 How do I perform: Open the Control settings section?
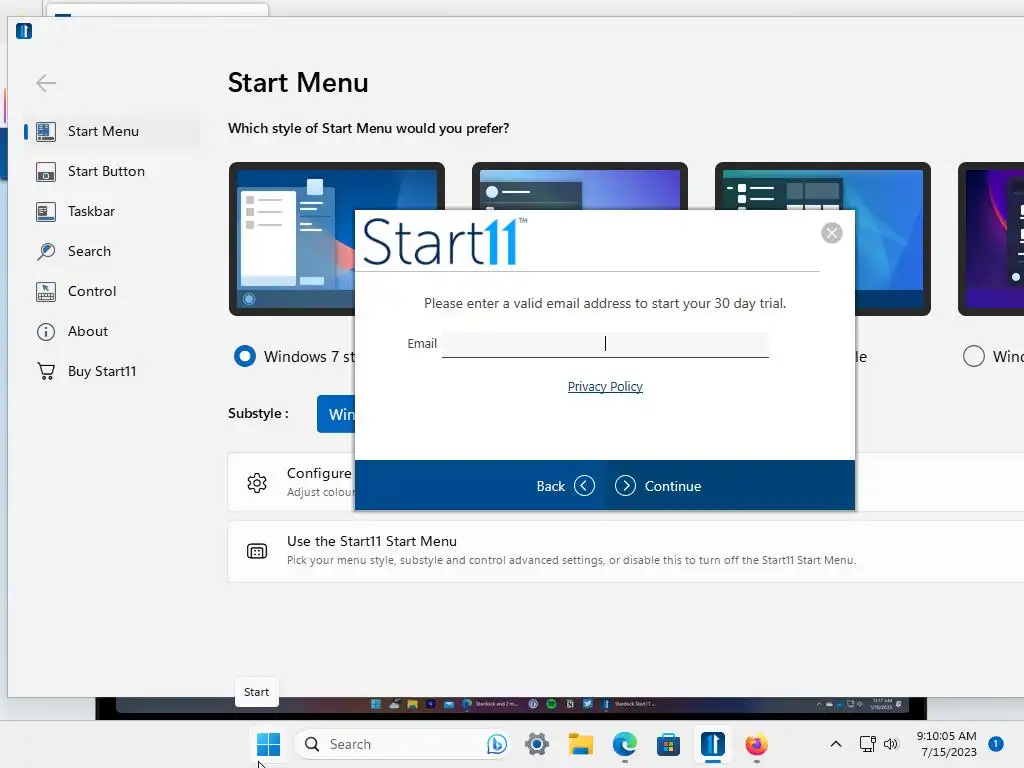tap(111, 291)
